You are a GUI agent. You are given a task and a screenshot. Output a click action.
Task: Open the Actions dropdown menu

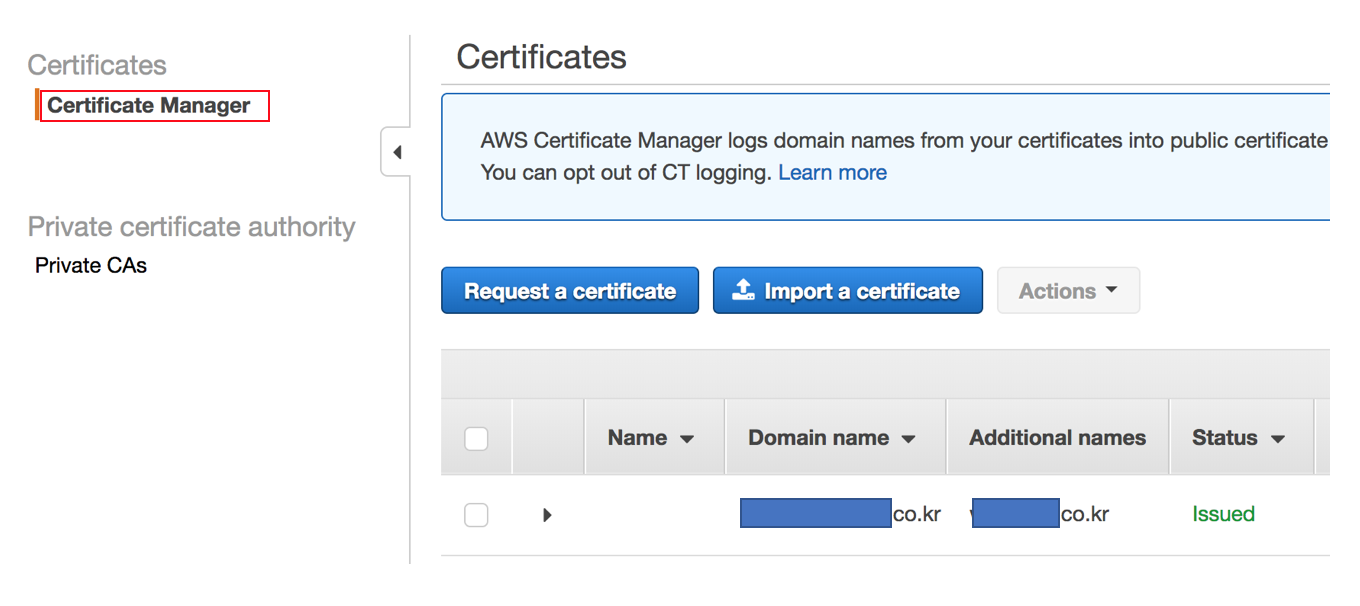point(1068,291)
